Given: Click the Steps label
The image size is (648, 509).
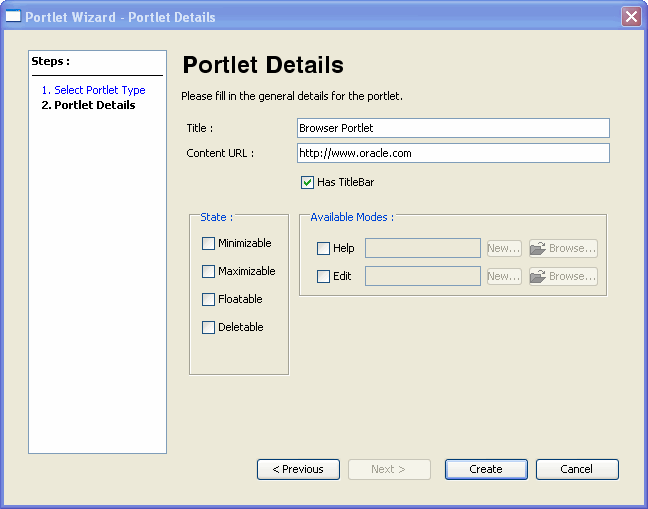Looking at the screenshot, I should point(50,62).
